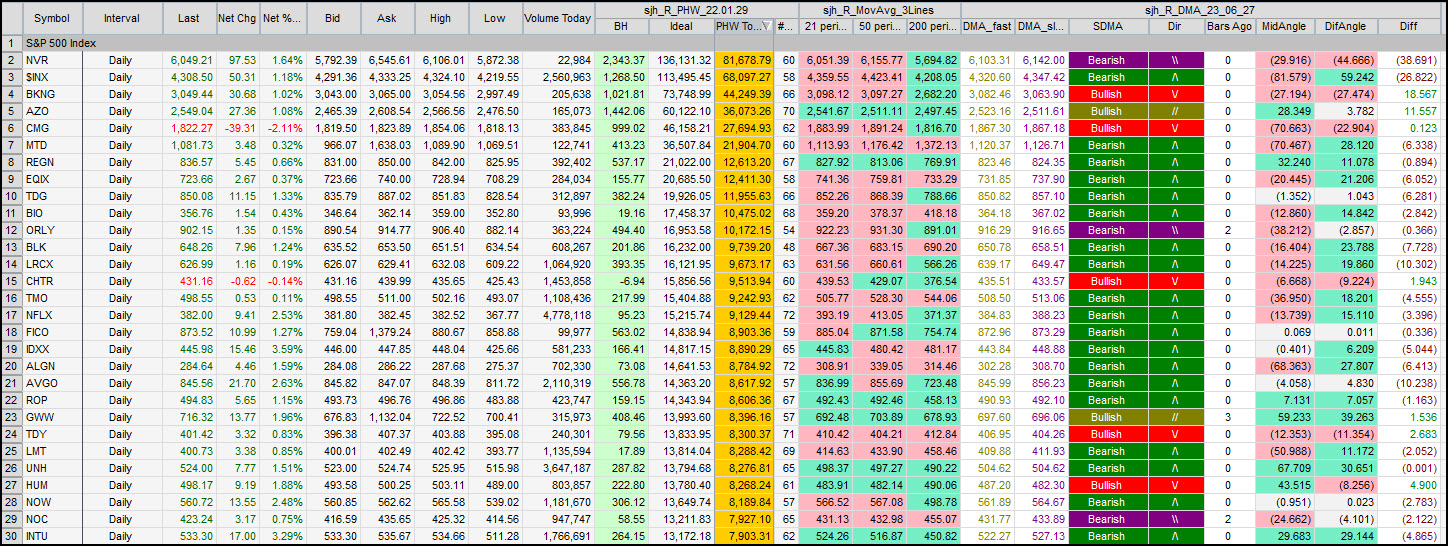The height and width of the screenshot is (546, 1448).
Task: Click the 81,678.79 PHW cell for NVR
Action: [x=744, y=61]
